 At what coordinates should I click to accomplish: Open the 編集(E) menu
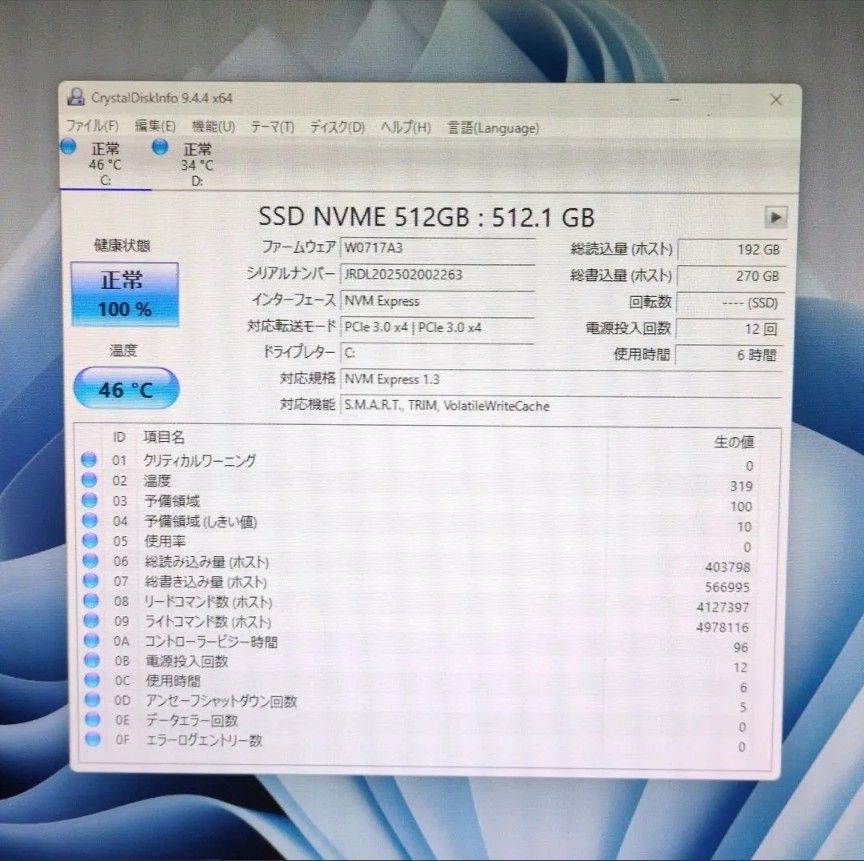click(155, 127)
